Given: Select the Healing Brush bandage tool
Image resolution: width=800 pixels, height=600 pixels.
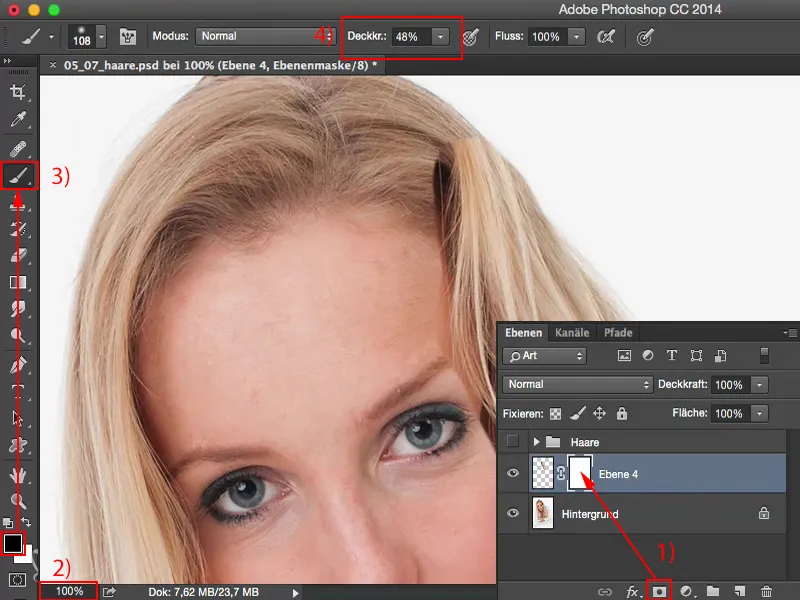Looking at the screenshot, I should pos(18,148).
